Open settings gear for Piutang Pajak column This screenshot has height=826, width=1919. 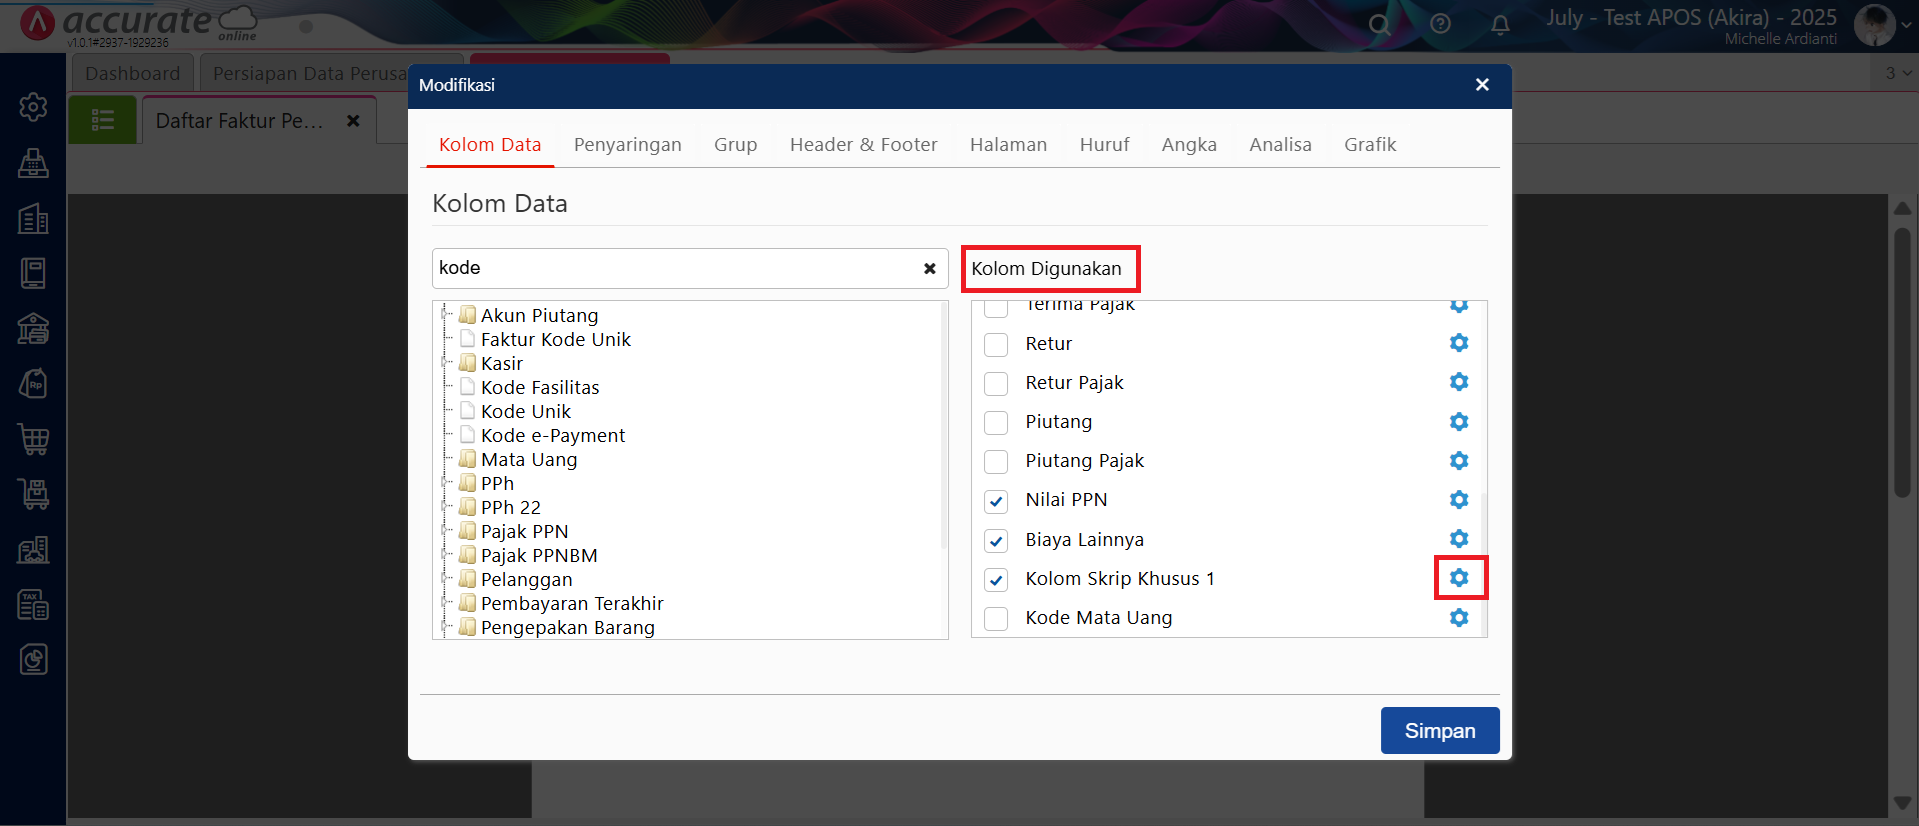pos(1459,461)
